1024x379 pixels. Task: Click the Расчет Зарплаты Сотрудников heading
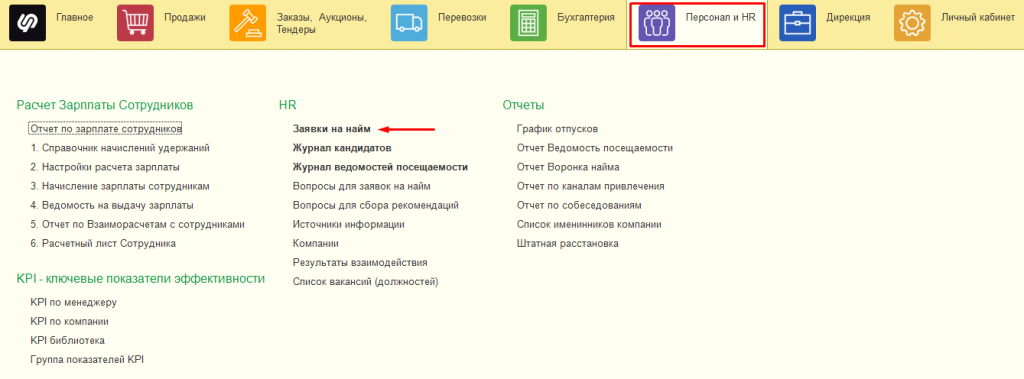coord(105,105)
